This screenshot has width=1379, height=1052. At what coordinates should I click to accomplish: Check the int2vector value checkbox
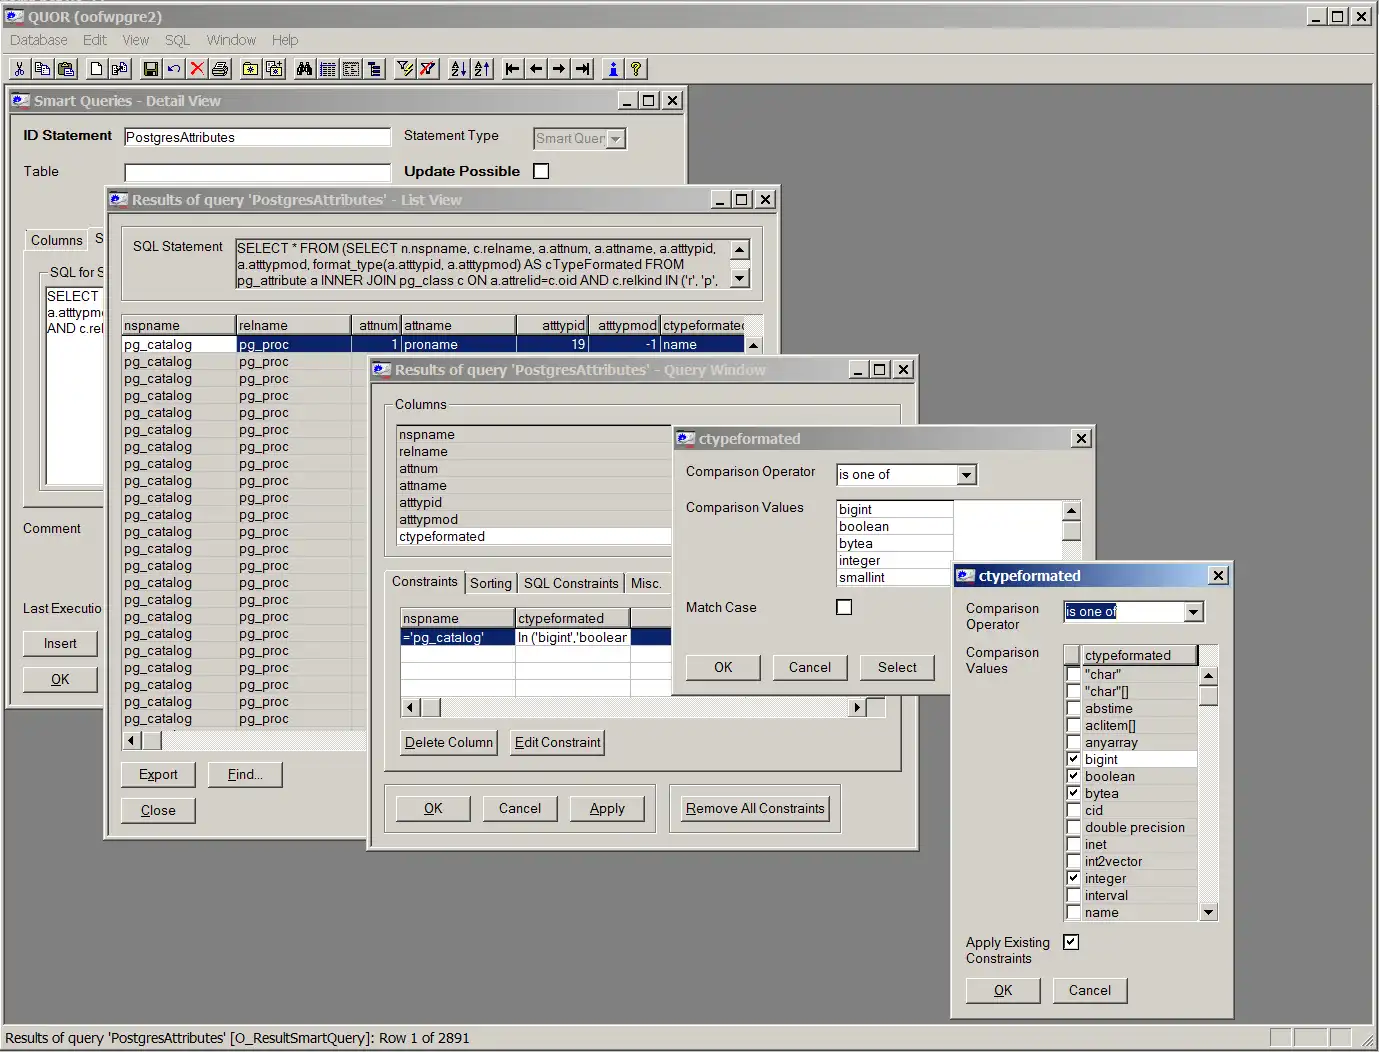pyautogui.click(x=1073, y=861)
